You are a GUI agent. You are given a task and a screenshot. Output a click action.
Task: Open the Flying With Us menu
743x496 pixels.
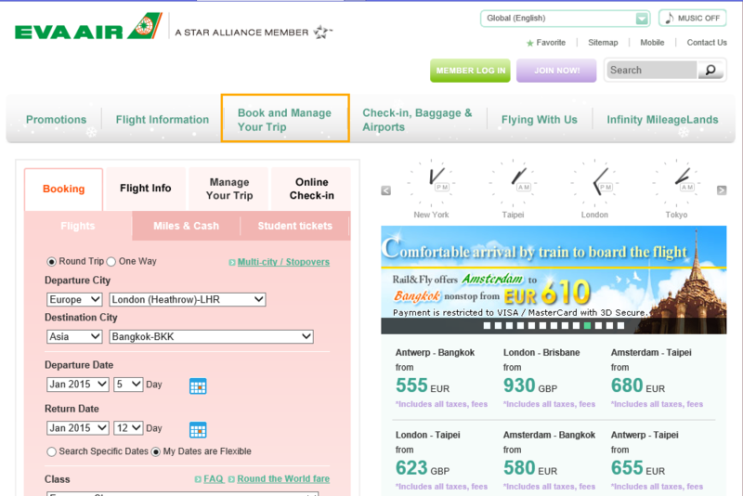[539, 119]
